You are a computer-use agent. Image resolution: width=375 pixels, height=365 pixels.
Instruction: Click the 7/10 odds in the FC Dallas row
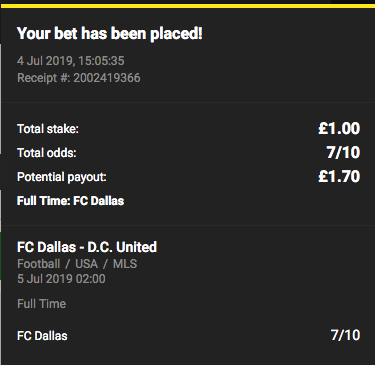click(x=345, y=335)
